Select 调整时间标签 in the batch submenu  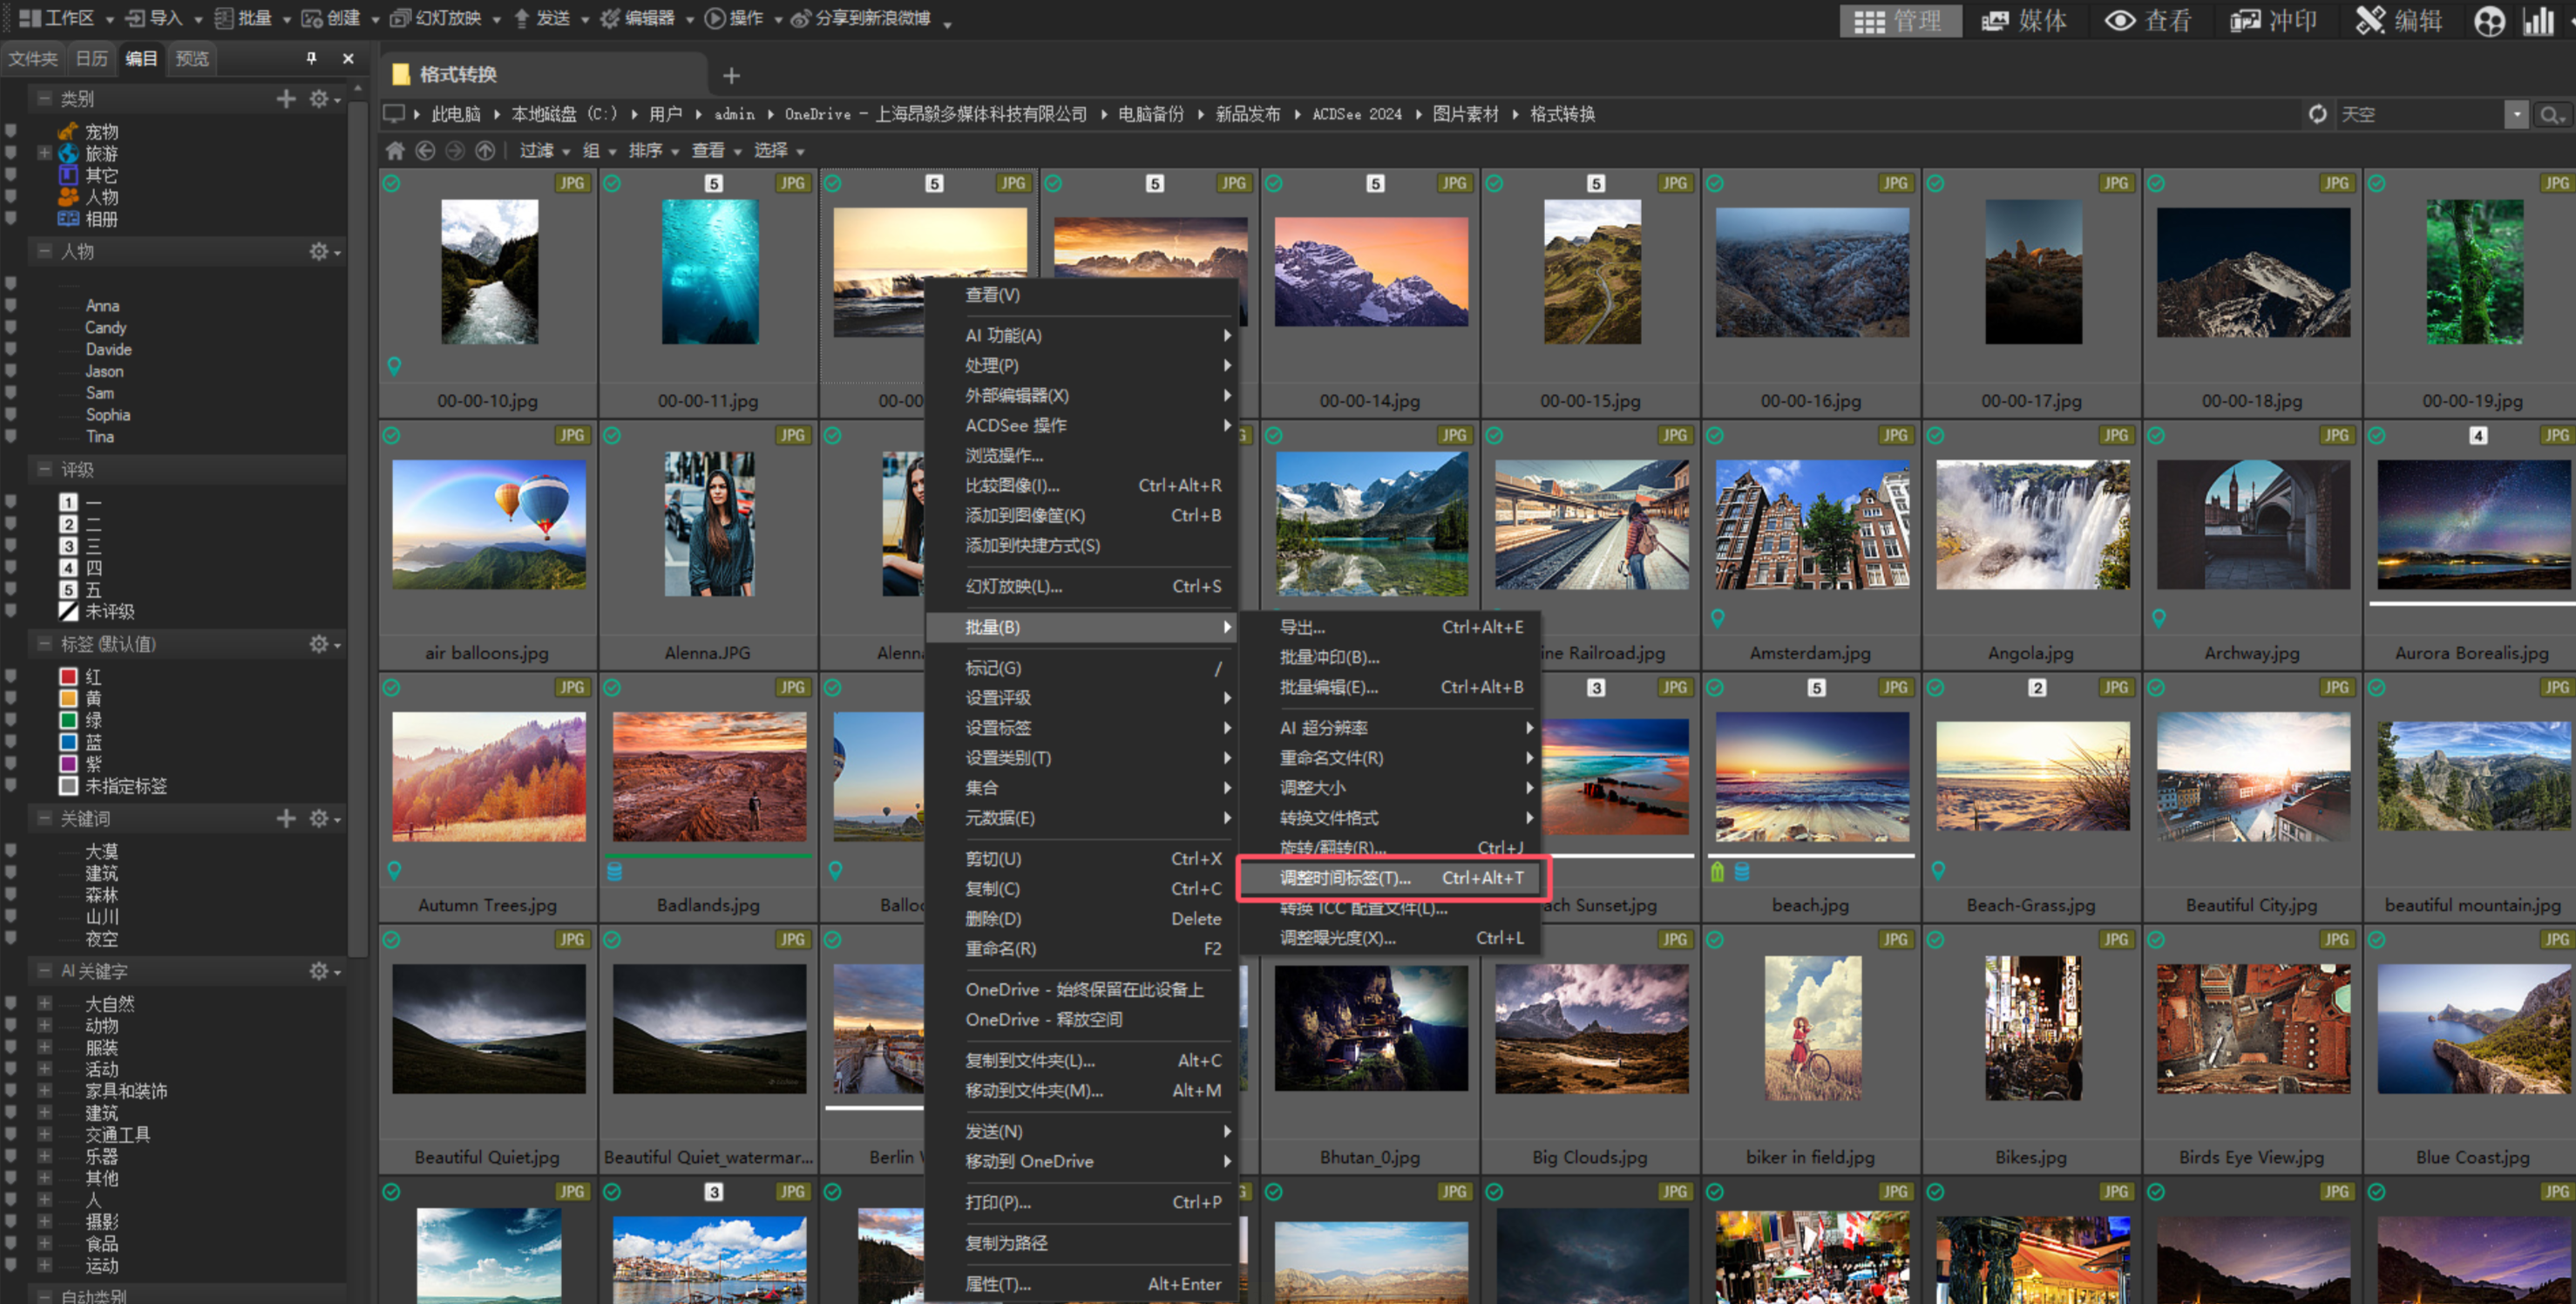point(1345,877)
